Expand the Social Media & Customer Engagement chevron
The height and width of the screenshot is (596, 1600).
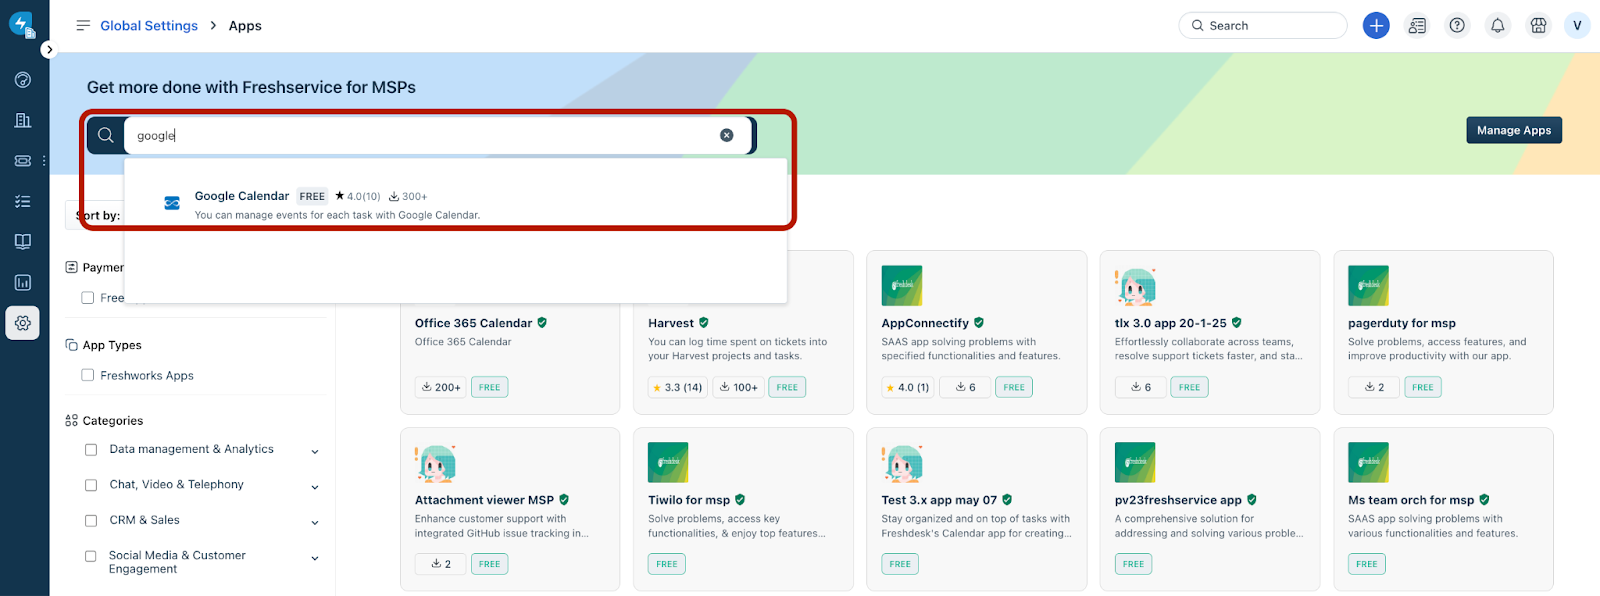coord(315,558)
